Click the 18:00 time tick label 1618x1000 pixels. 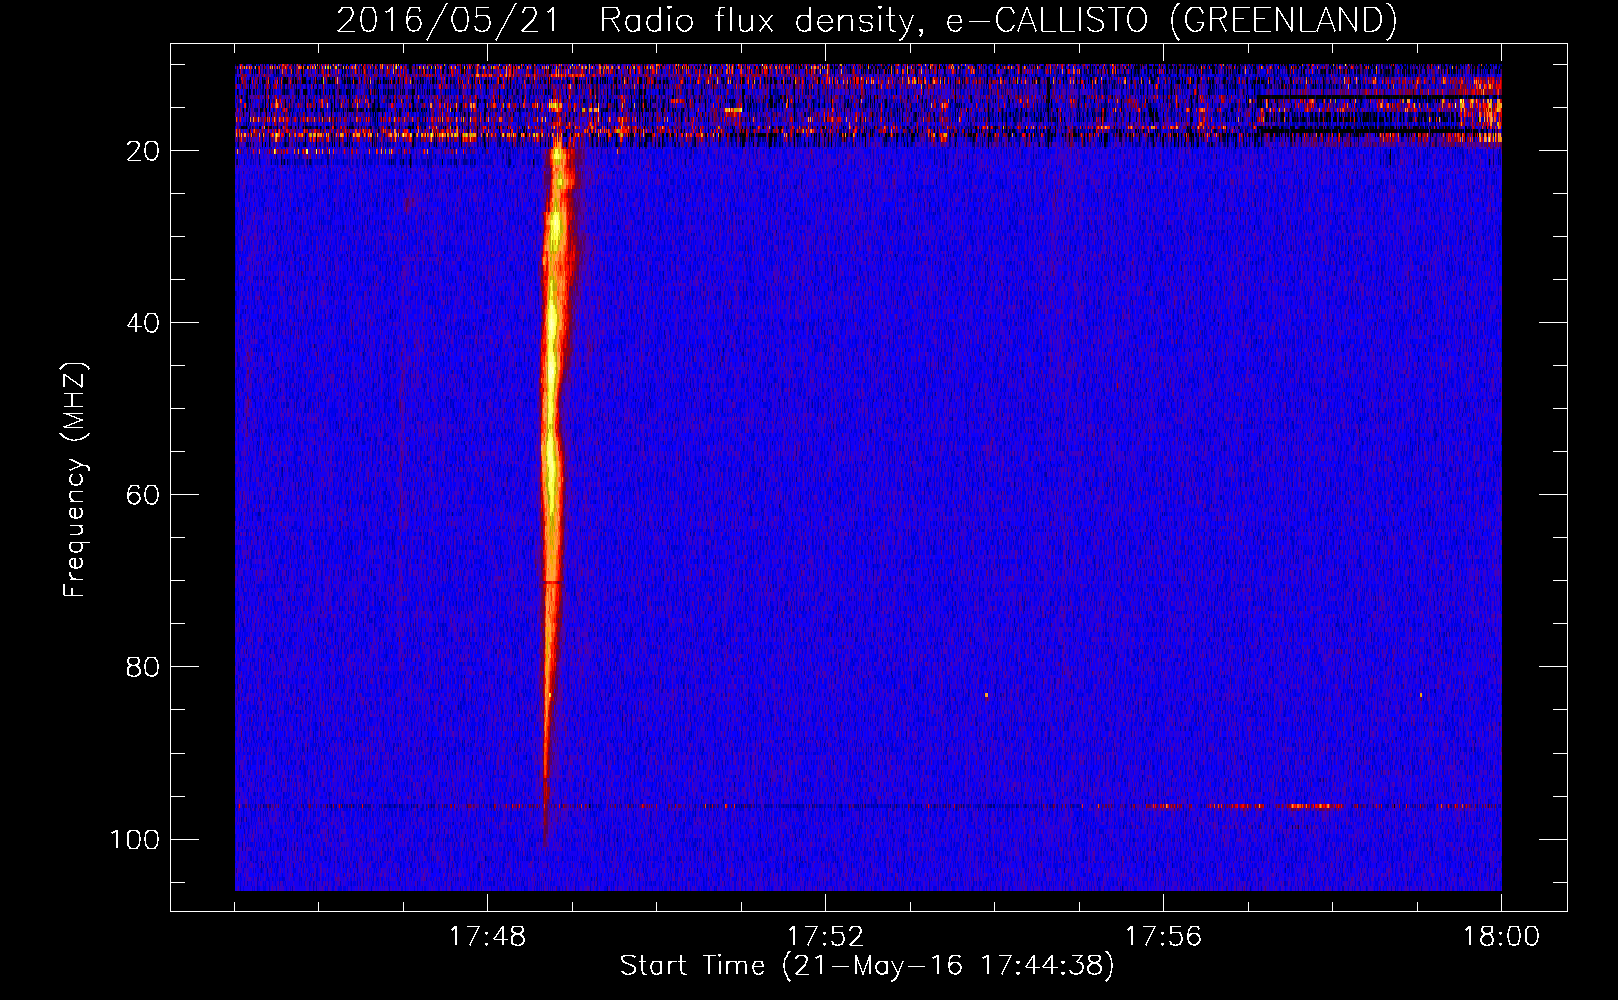[1501, 937]
